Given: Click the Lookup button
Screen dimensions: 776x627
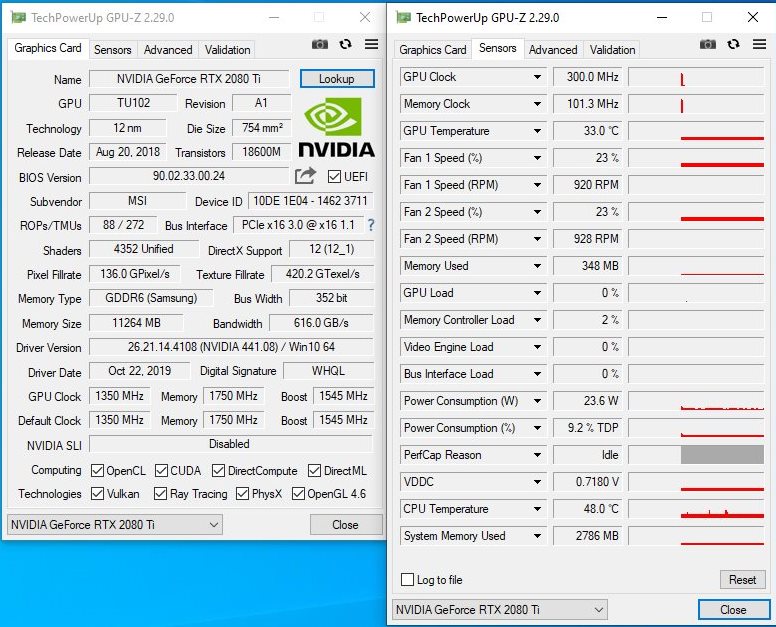Looking at the screenshot, I should click(337, 79).
